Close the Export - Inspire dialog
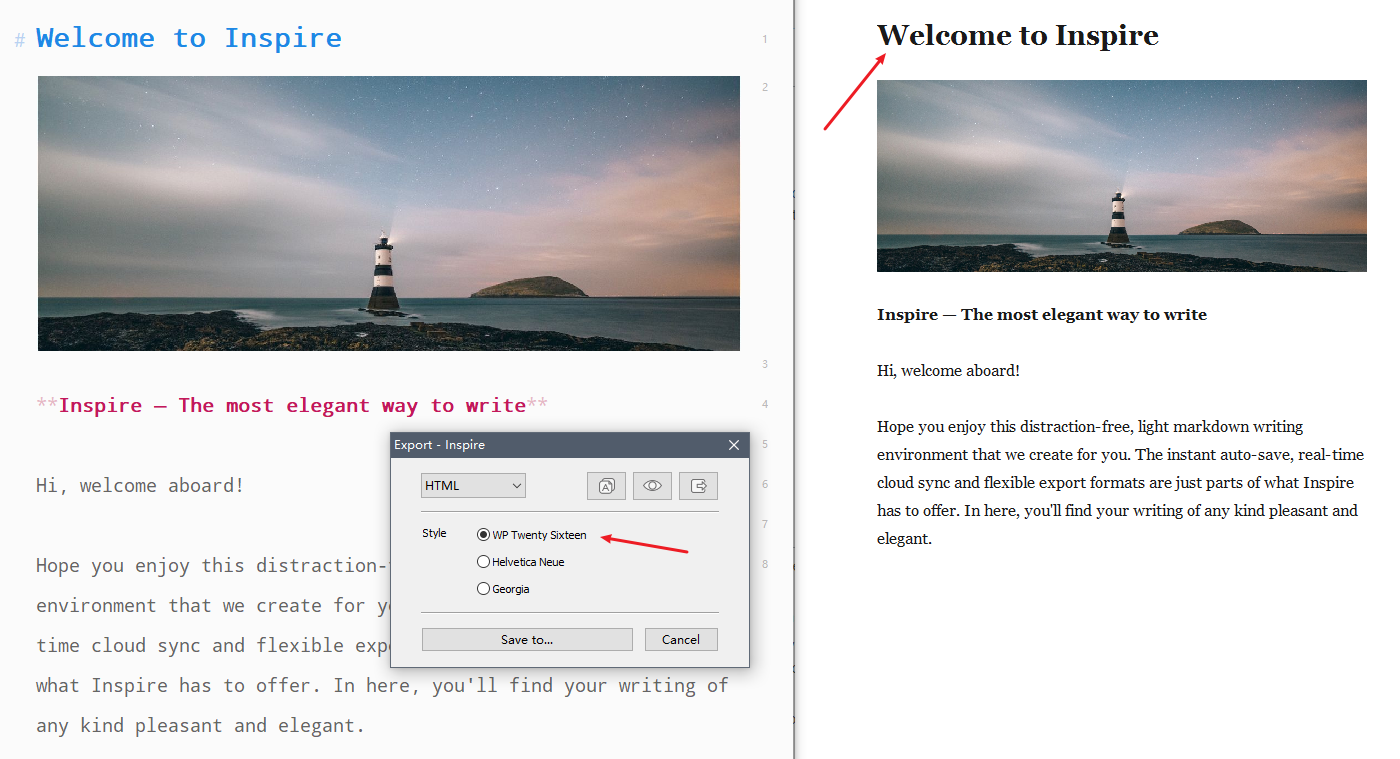The width and height of the screenshot is (1400, 759). pyautogui.click(x=734, y=445)
